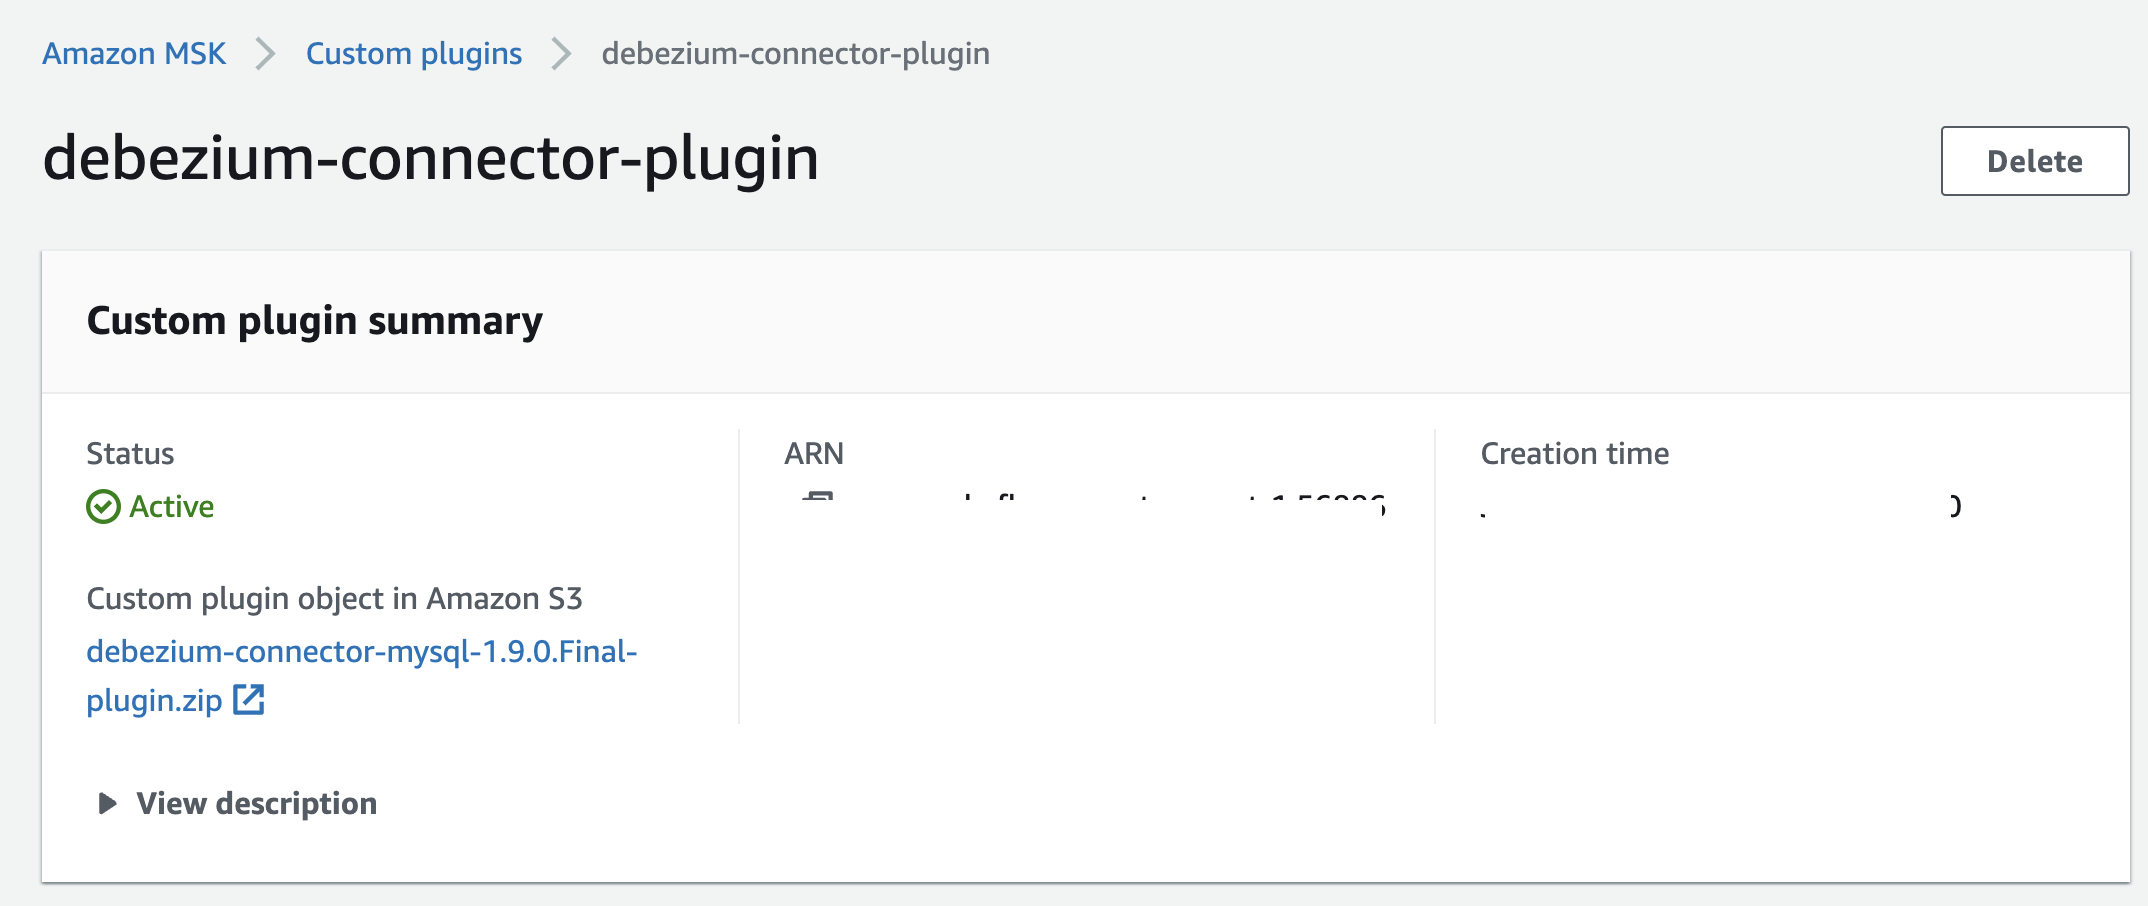Click the green Active status checkmark icon
Viewport: 2148px width, 906px height.
103,507
